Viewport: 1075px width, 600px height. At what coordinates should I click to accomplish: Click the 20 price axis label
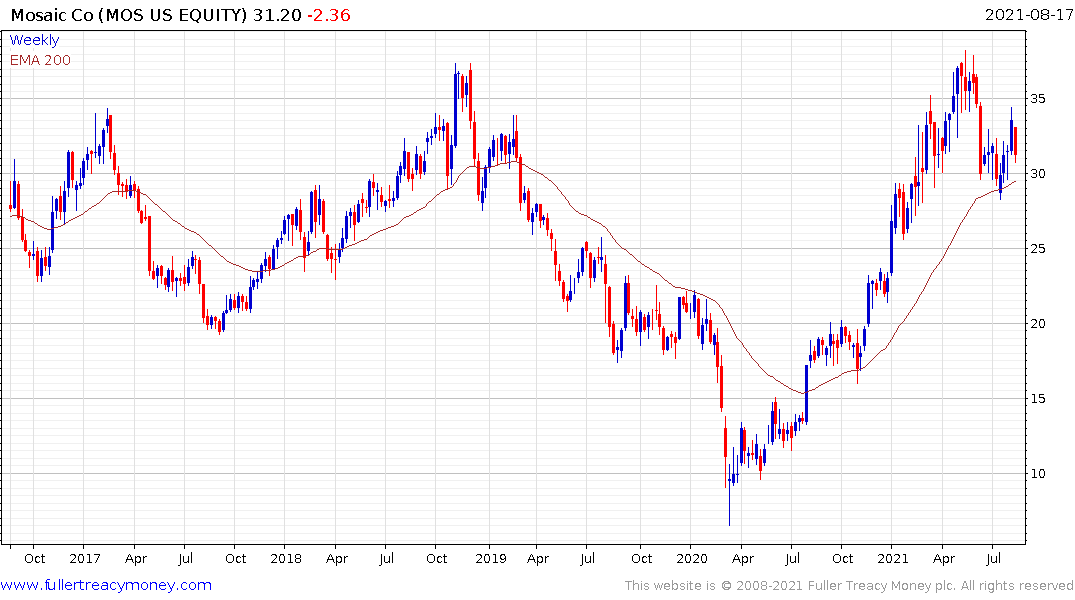(1038, 324)
